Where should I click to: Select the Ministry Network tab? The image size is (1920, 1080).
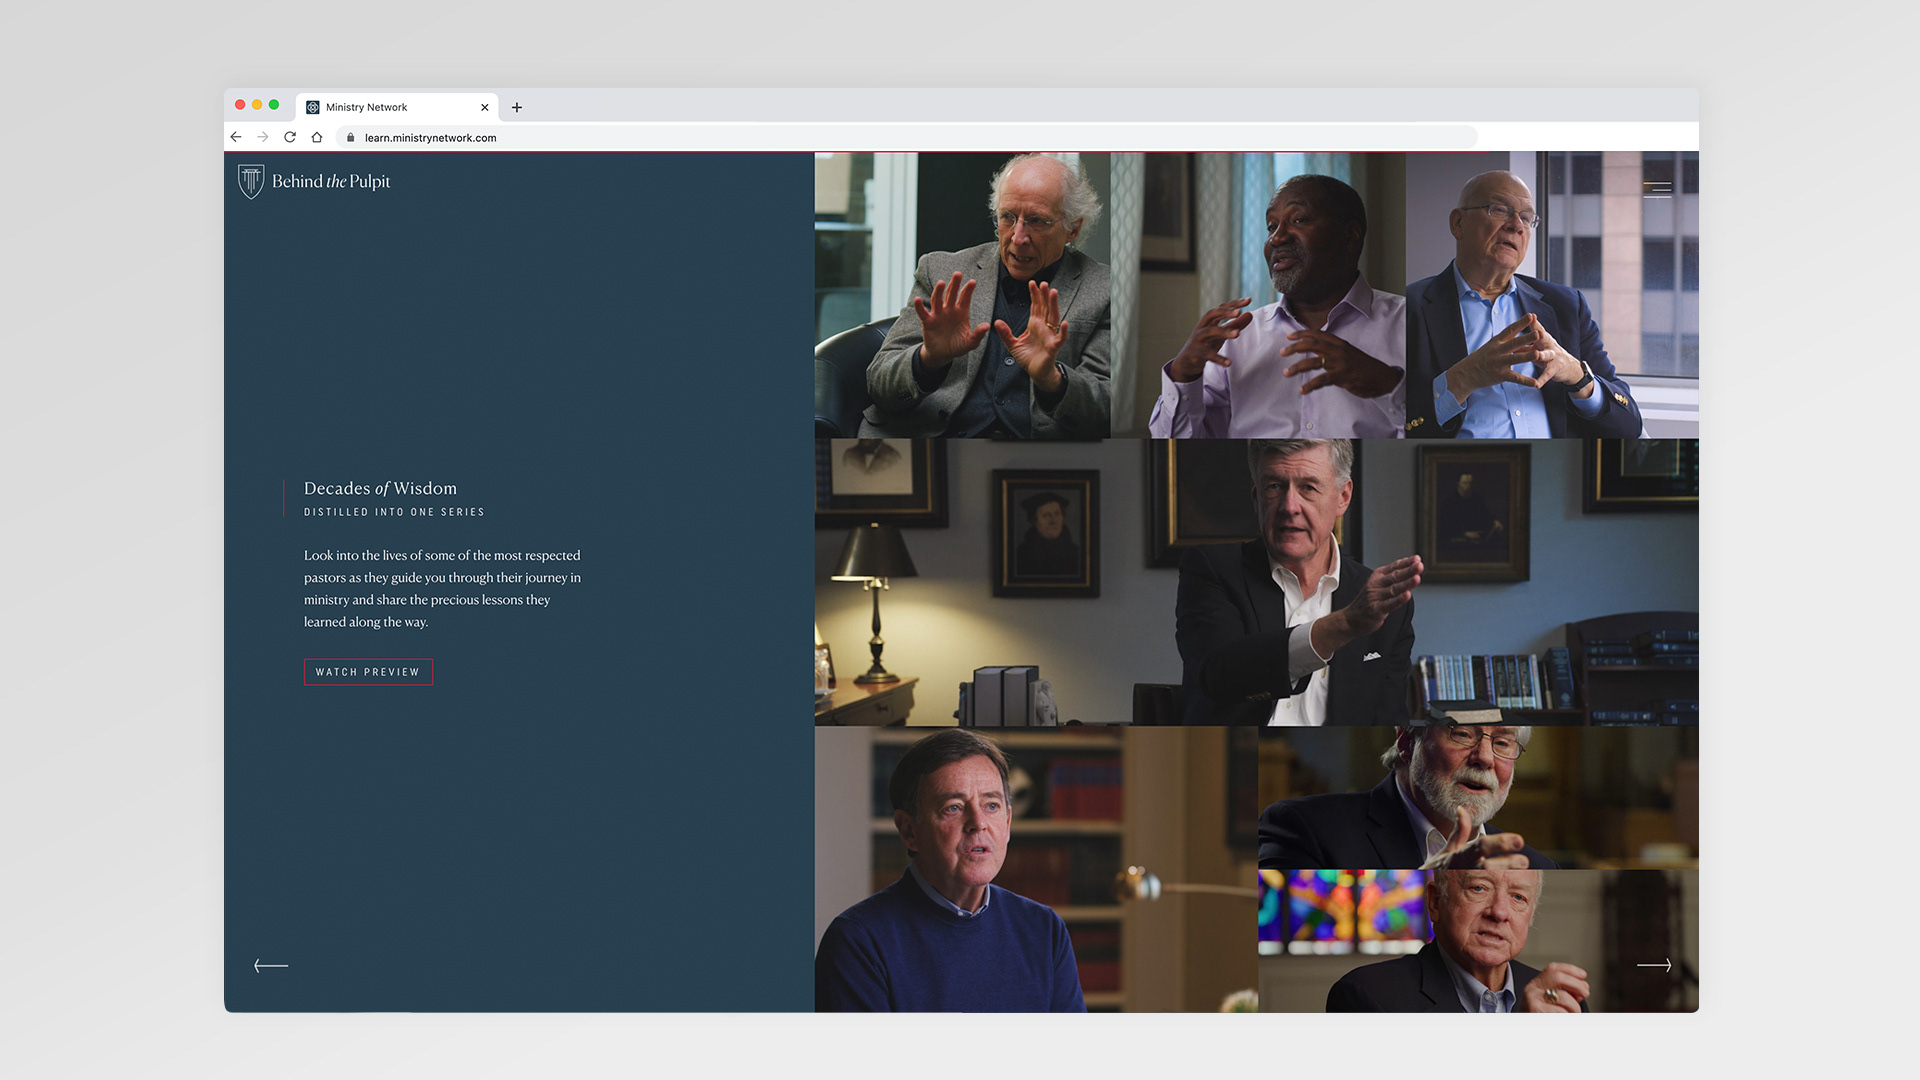397,107
